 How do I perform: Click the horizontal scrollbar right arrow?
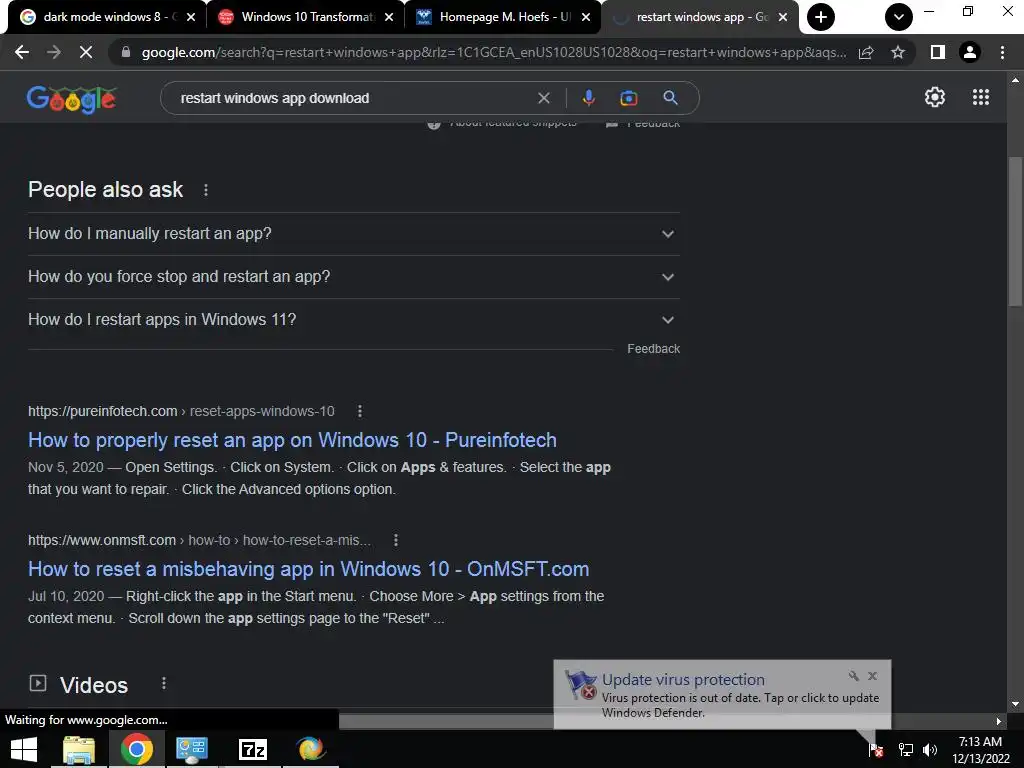[999, 722]
